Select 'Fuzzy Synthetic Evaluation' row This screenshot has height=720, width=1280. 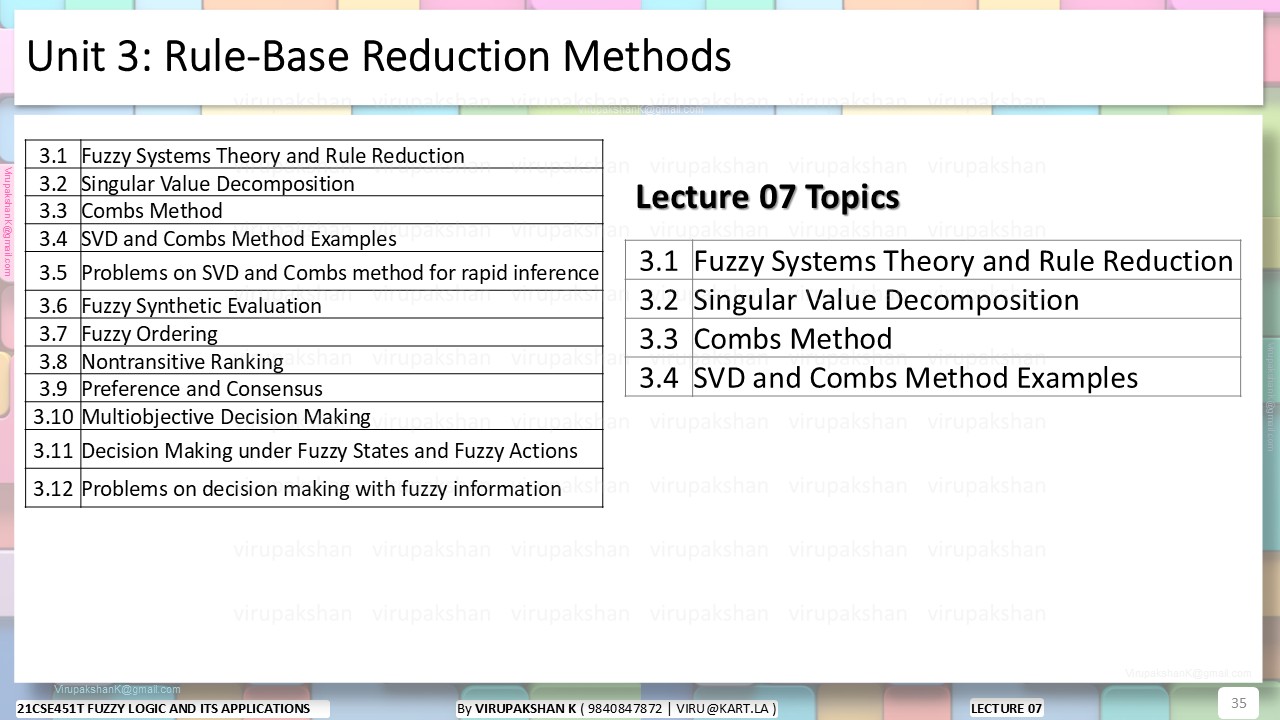314,305
